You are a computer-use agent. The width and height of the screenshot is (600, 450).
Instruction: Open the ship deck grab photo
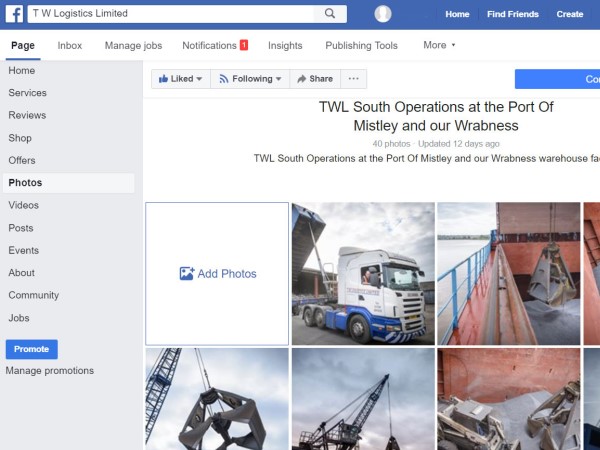pyautogui.click(x=509, y=274)
